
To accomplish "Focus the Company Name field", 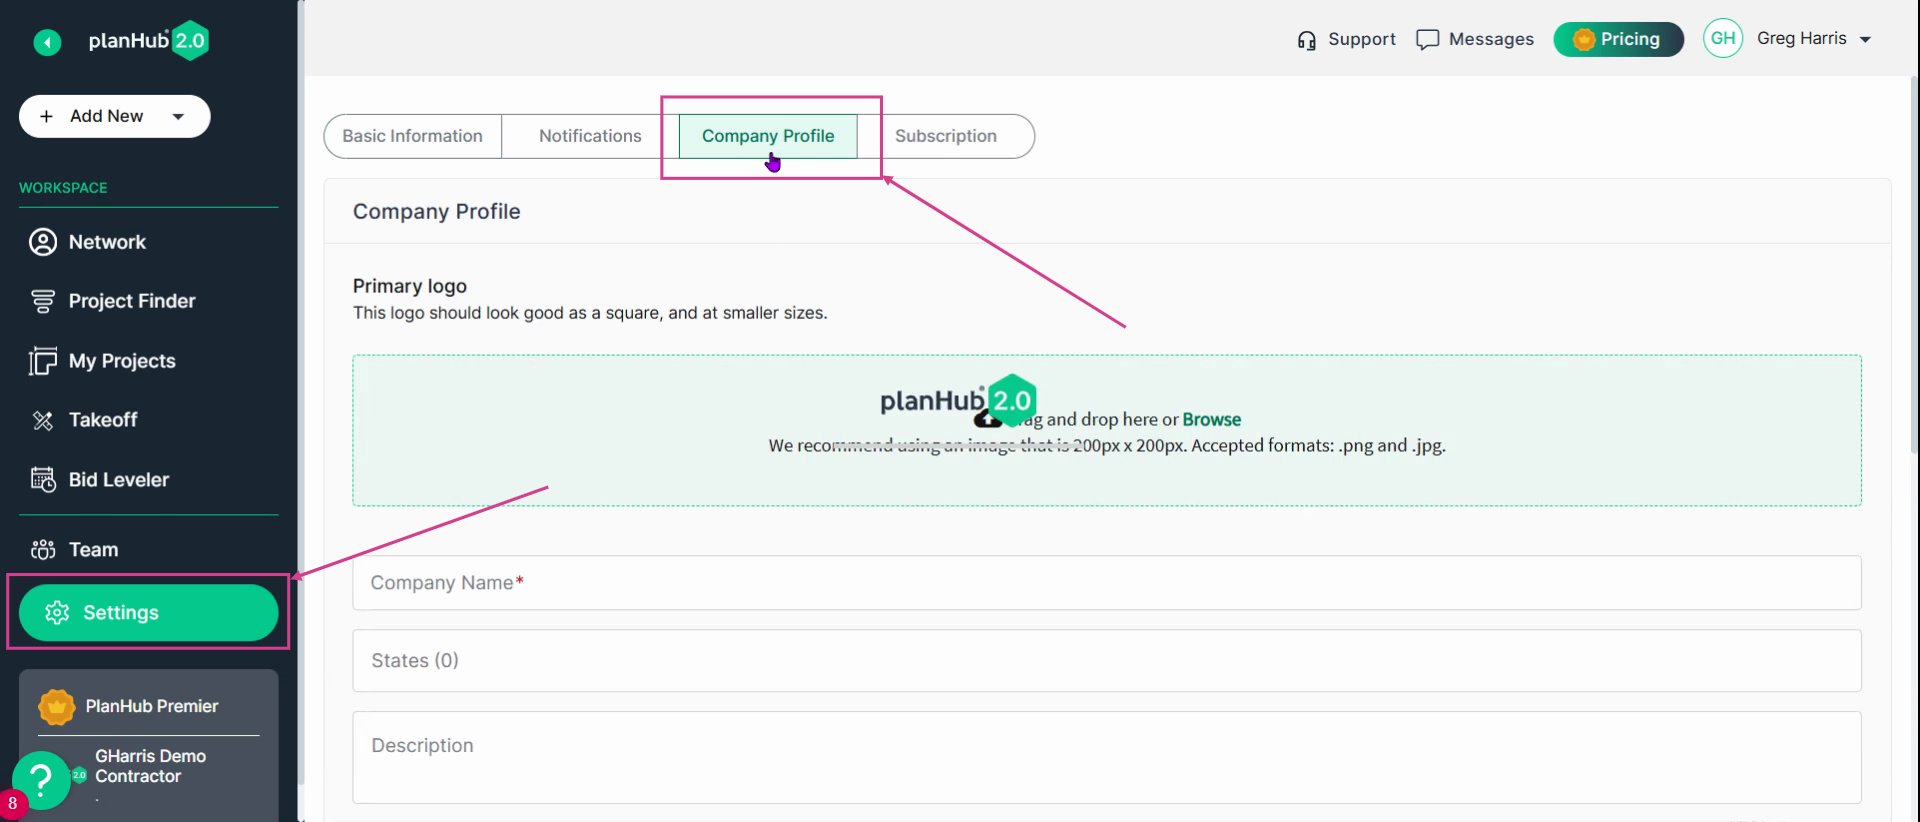I will point(1107,583).
